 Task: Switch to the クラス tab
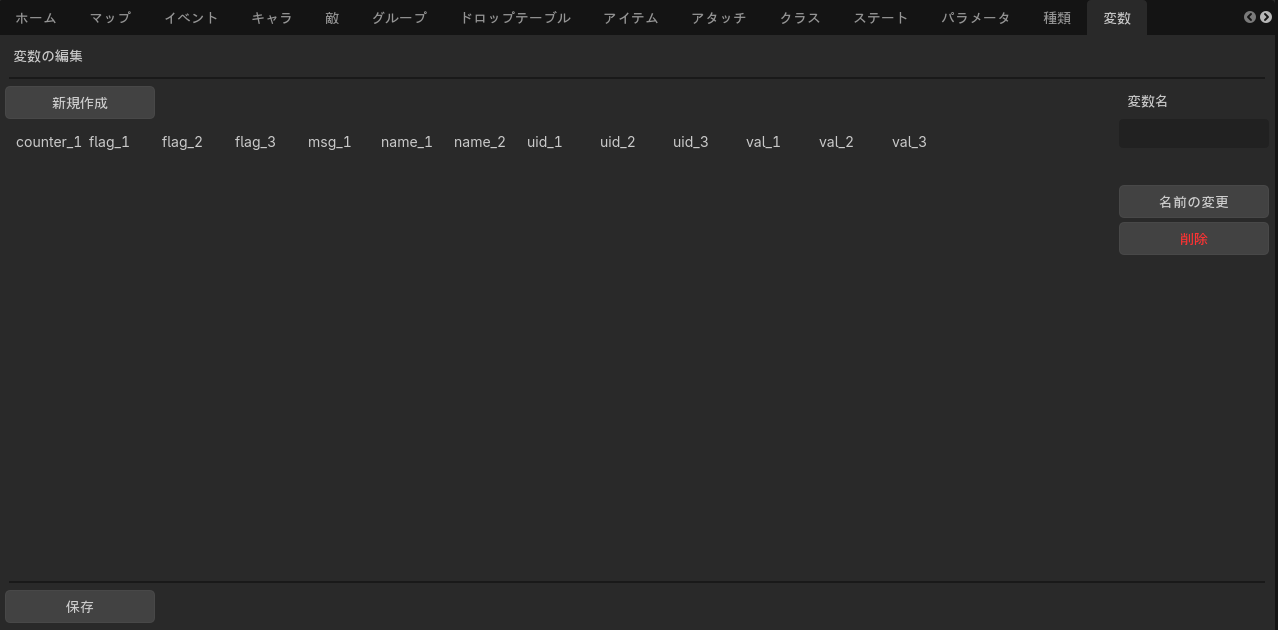coord(800,18)
